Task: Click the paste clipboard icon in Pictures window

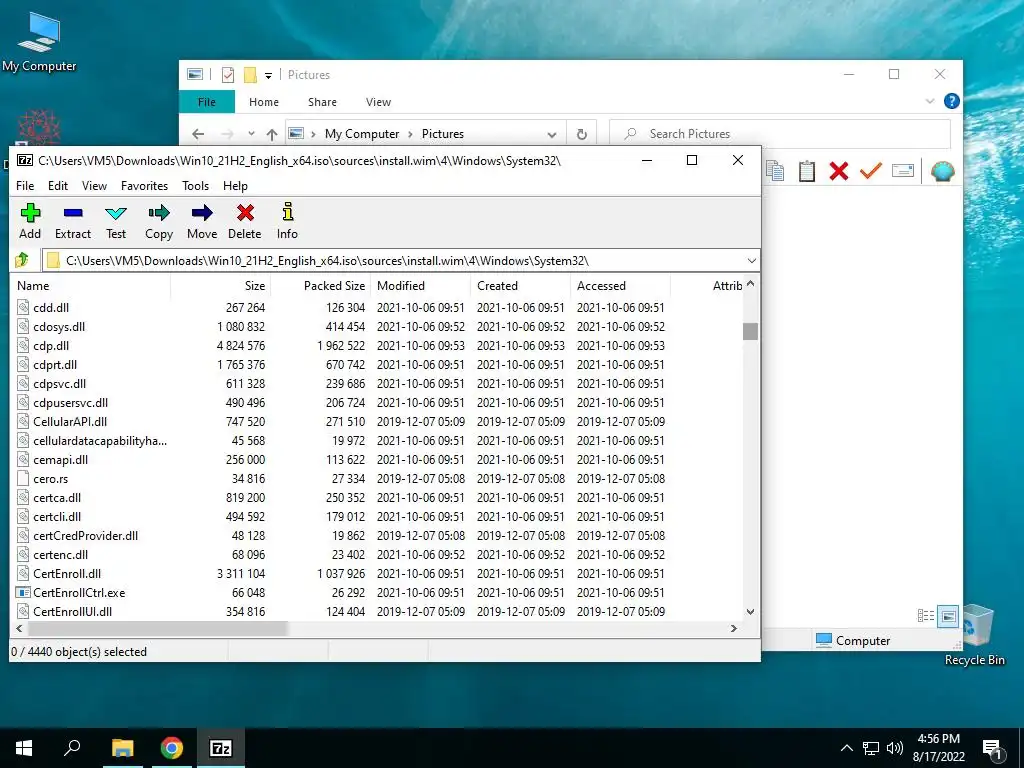Action: click(x=807, y=171)
